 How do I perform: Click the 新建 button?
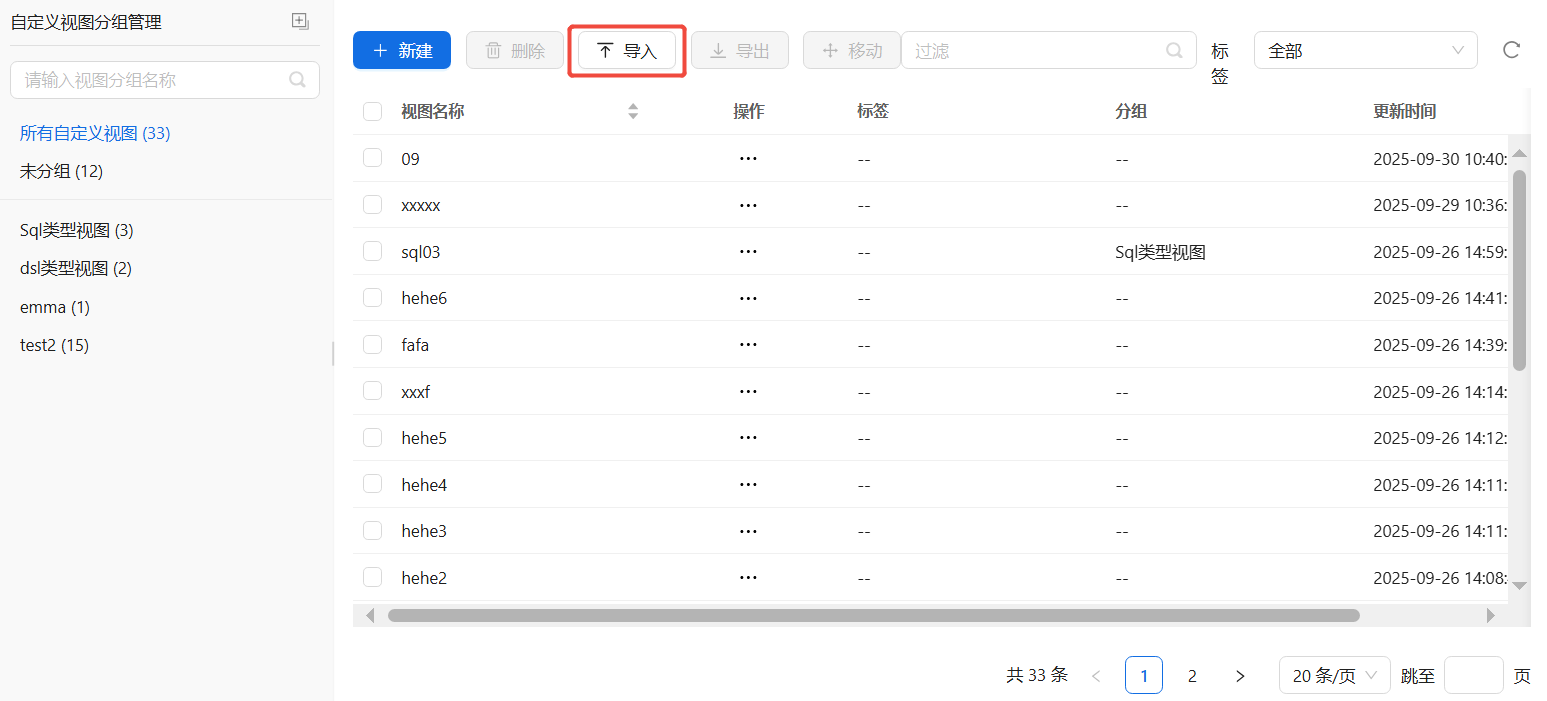pyautogui.click(x=402, y=50)
